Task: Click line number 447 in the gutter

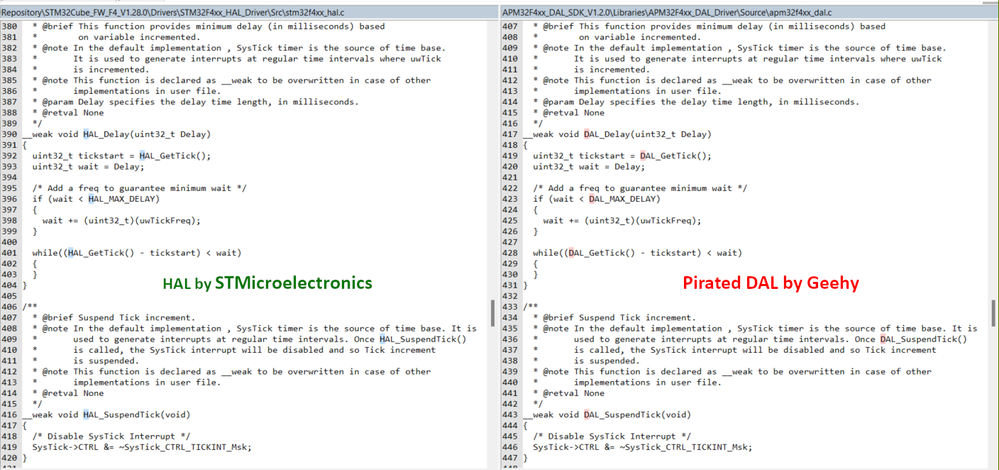Action: coord(510,458)
